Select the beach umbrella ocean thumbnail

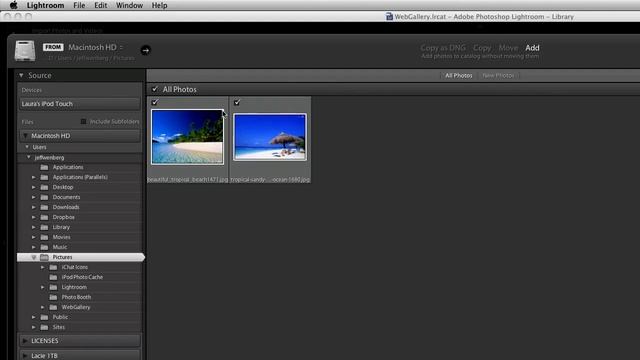click(x=270, y=137)
